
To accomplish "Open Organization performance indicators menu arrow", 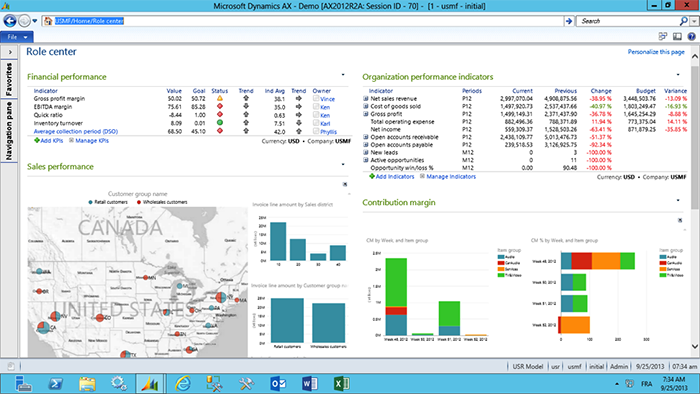I will (x=678, y=75).
